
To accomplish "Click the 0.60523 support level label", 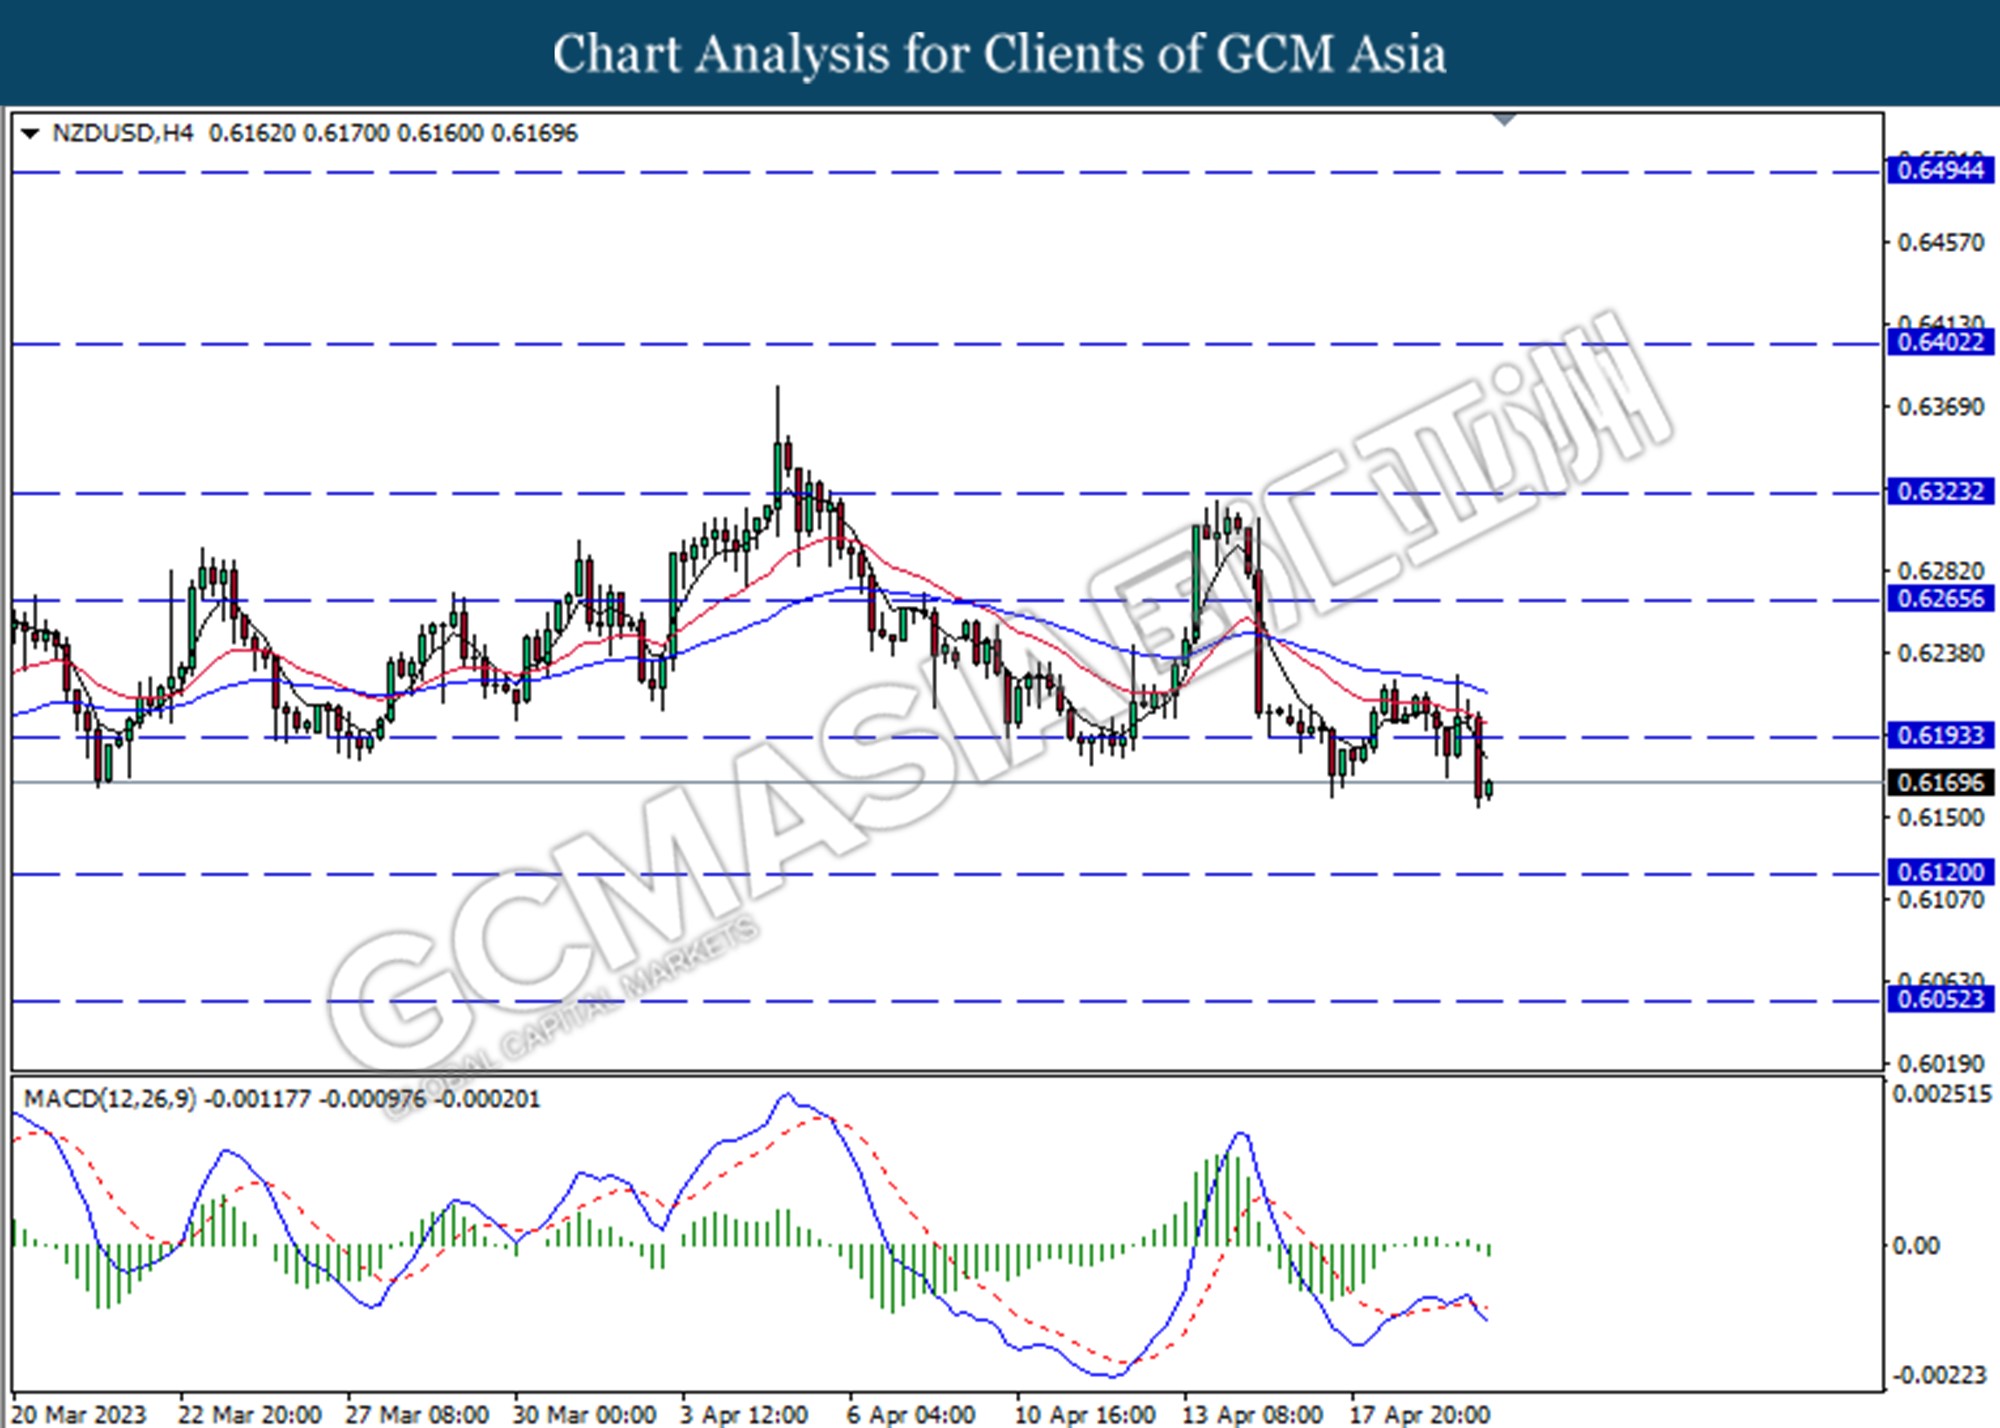I will click(x=1939, y=999).
